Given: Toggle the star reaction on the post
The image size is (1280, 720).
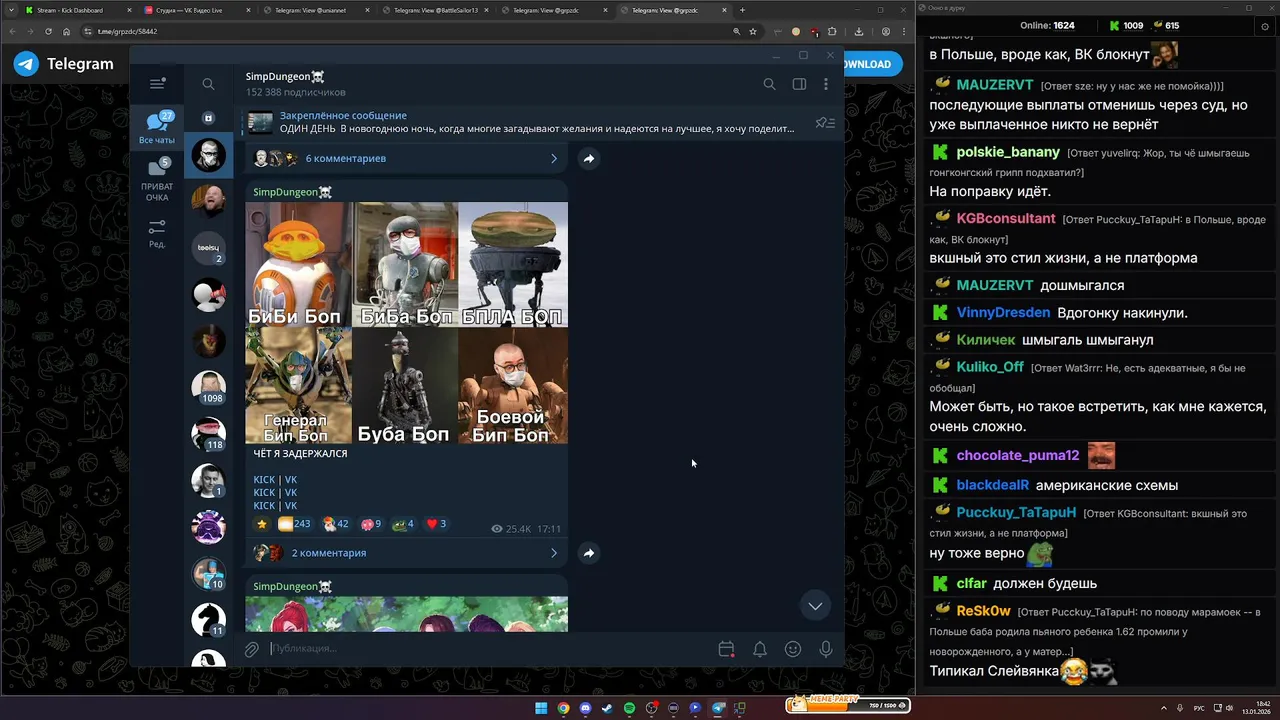Looking at the screenshot, I should pos(262,524).
